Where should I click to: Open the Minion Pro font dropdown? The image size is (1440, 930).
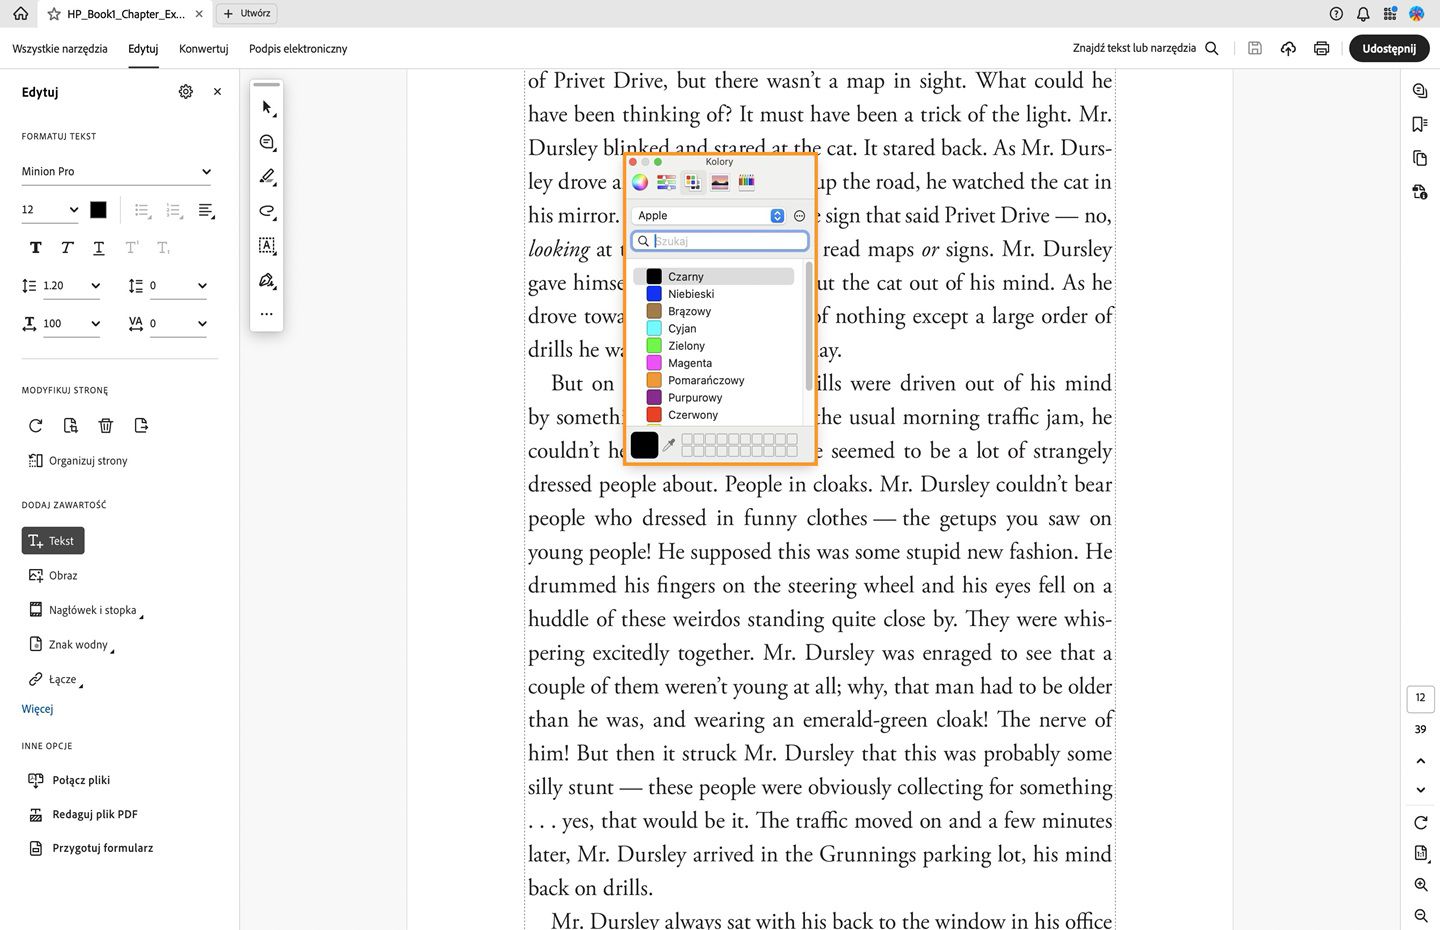(117, 172)
